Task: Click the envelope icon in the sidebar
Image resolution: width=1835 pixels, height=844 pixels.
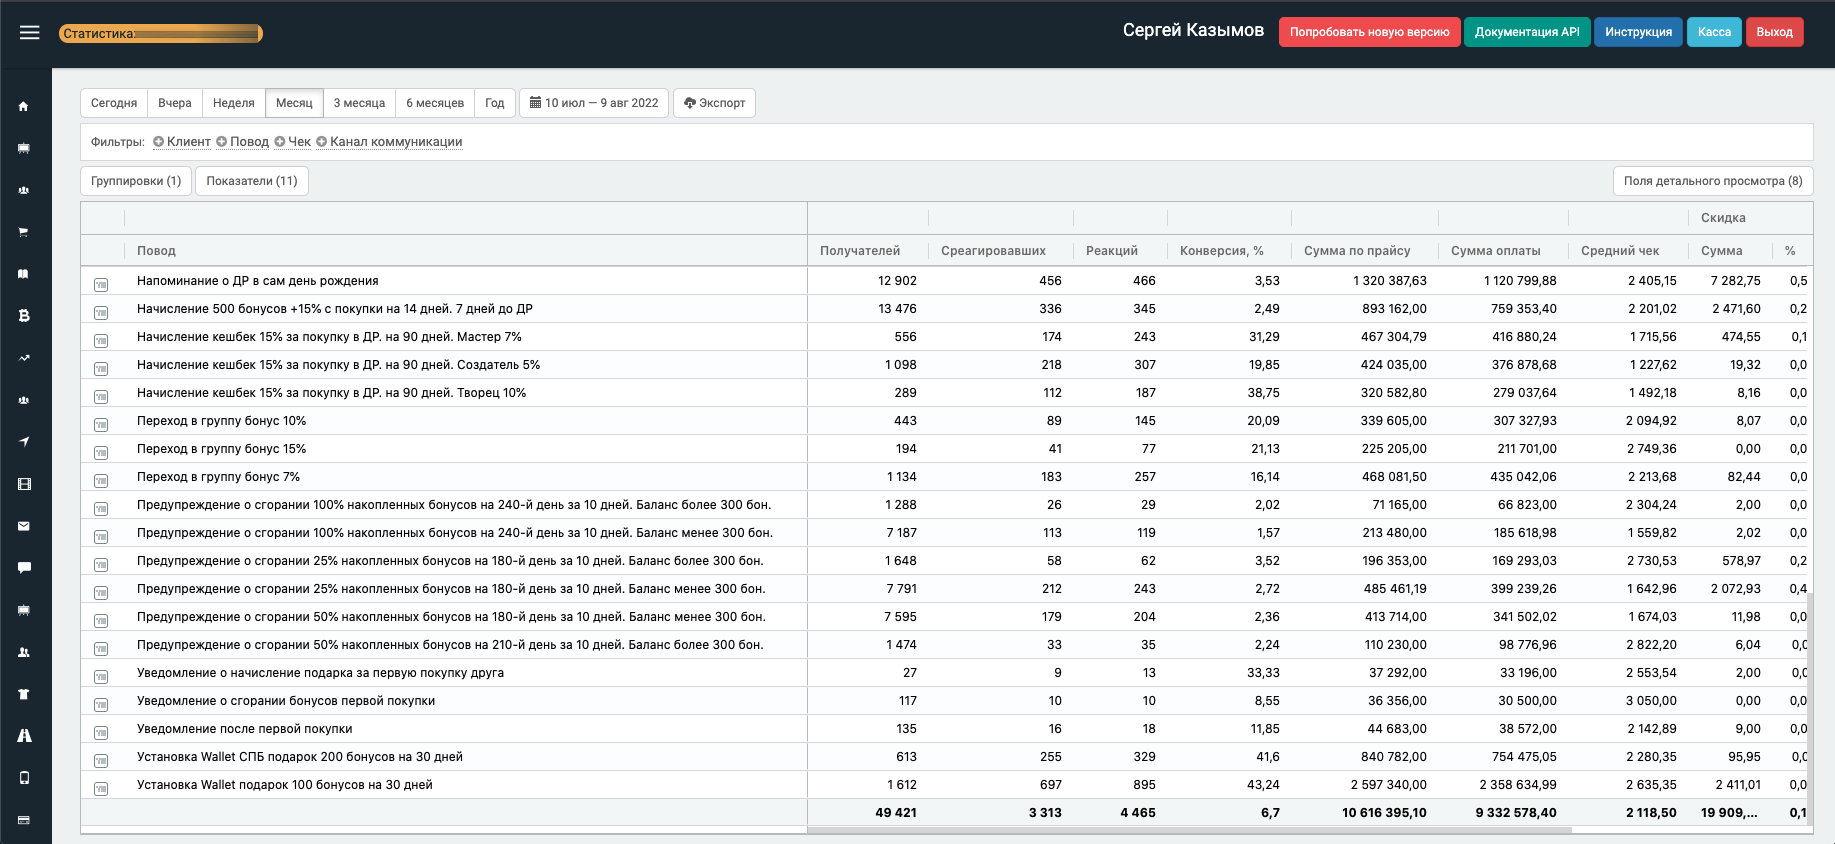Action: click(x=24, y=526)
